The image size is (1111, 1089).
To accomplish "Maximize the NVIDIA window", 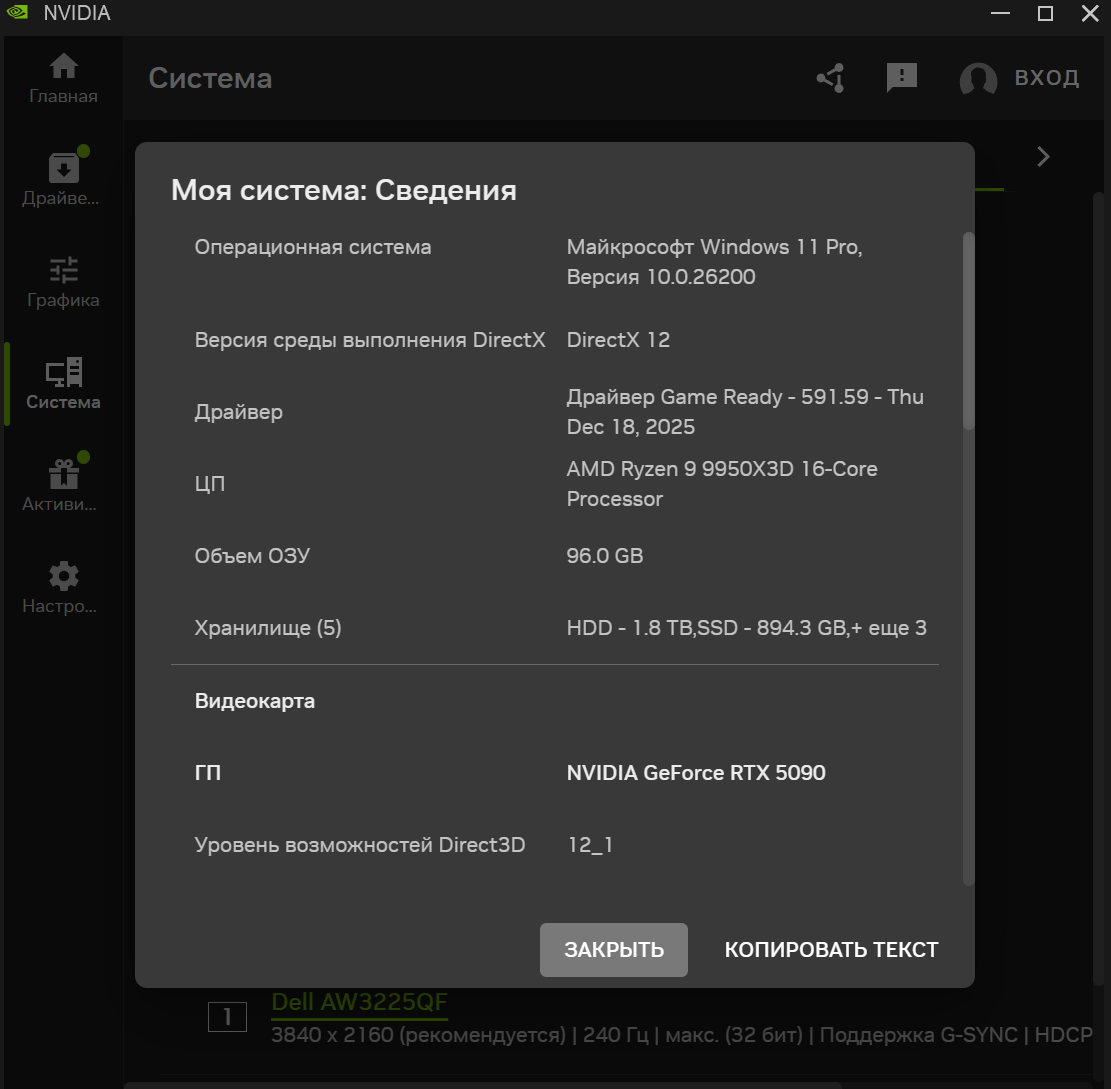I will 1045,13.
